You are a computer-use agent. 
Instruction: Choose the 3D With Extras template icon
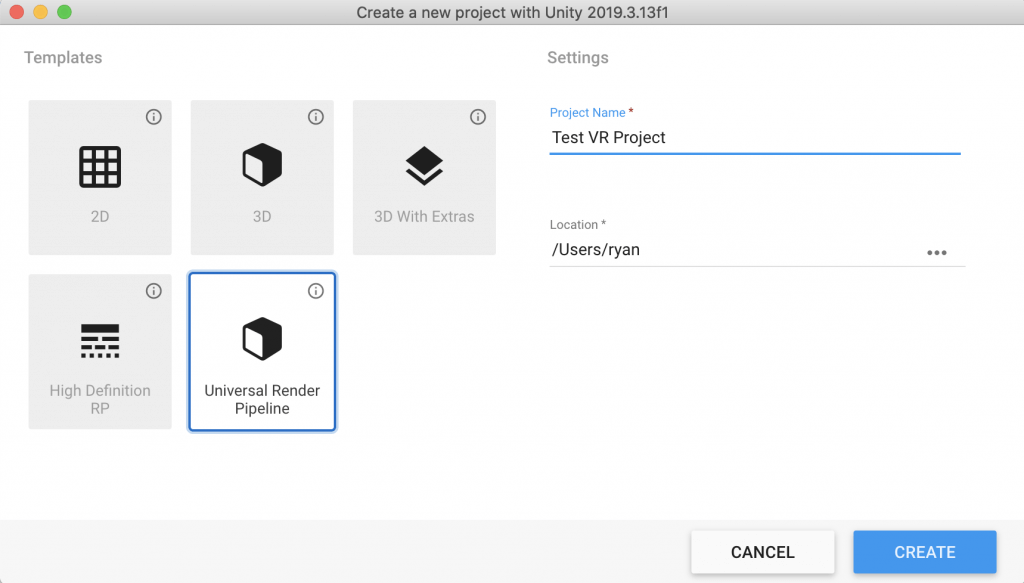pyautogui.click(x=424, y=165)
